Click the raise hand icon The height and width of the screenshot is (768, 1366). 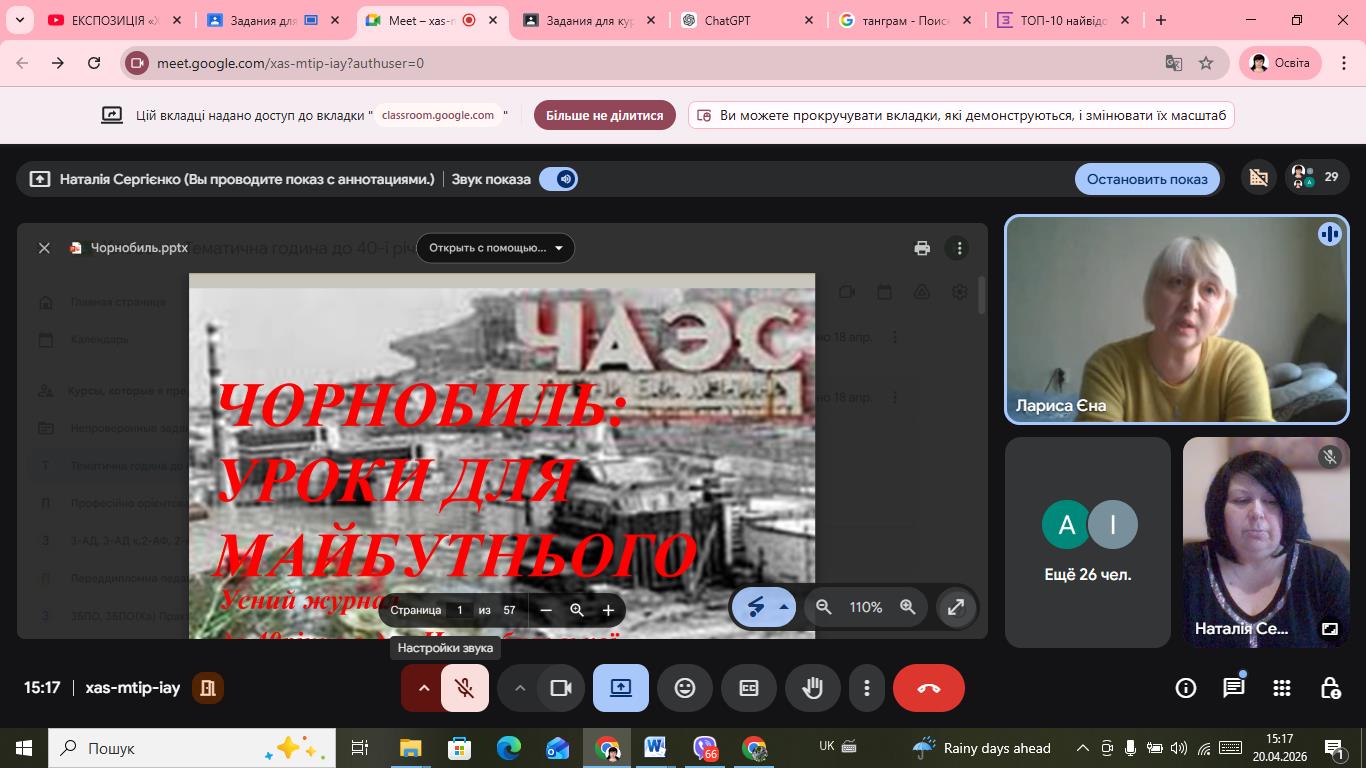pos(812,688)
